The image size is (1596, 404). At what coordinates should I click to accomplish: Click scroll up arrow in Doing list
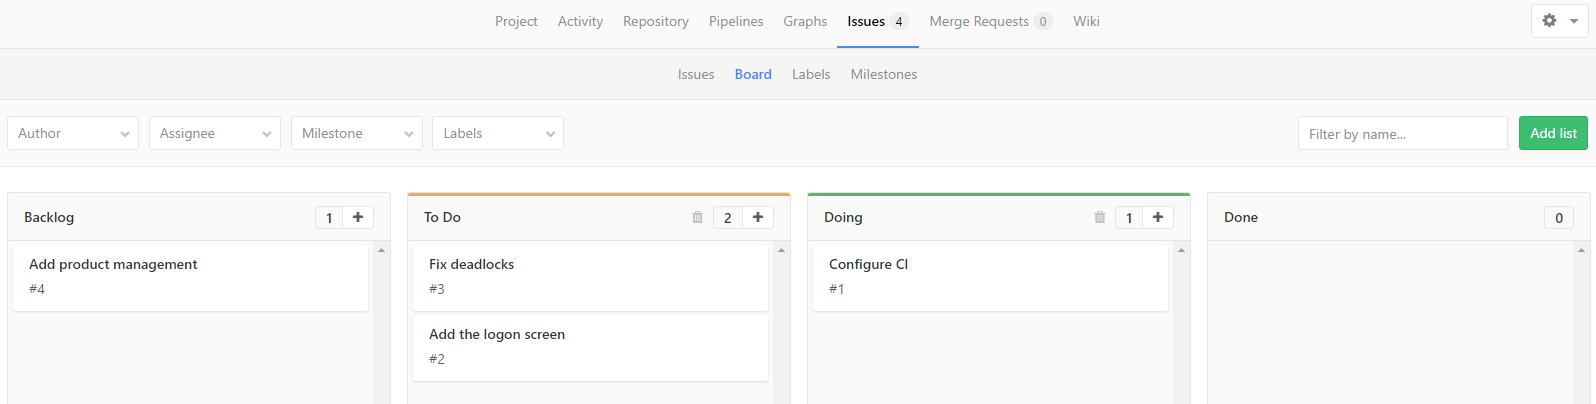(1181, 250)
